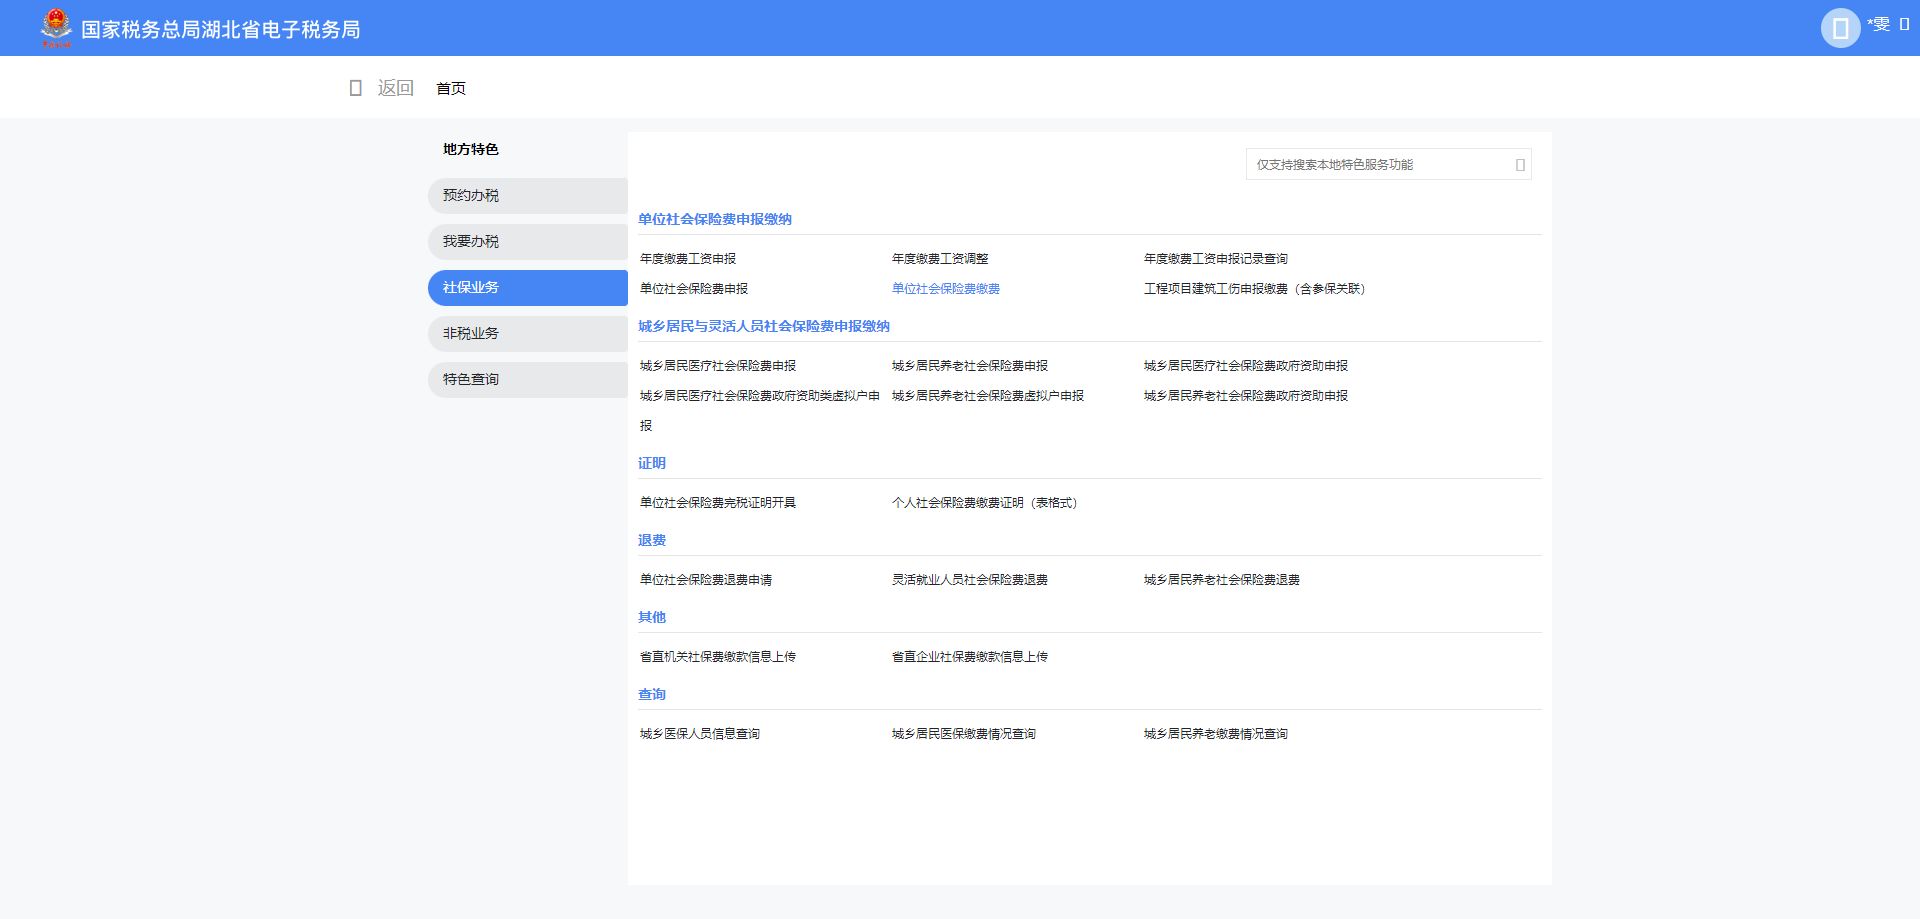This screenshot has height=919, width=1920.
Task: Open 城乡居民医疗社会保险费申报
Action: coord(718,366)
